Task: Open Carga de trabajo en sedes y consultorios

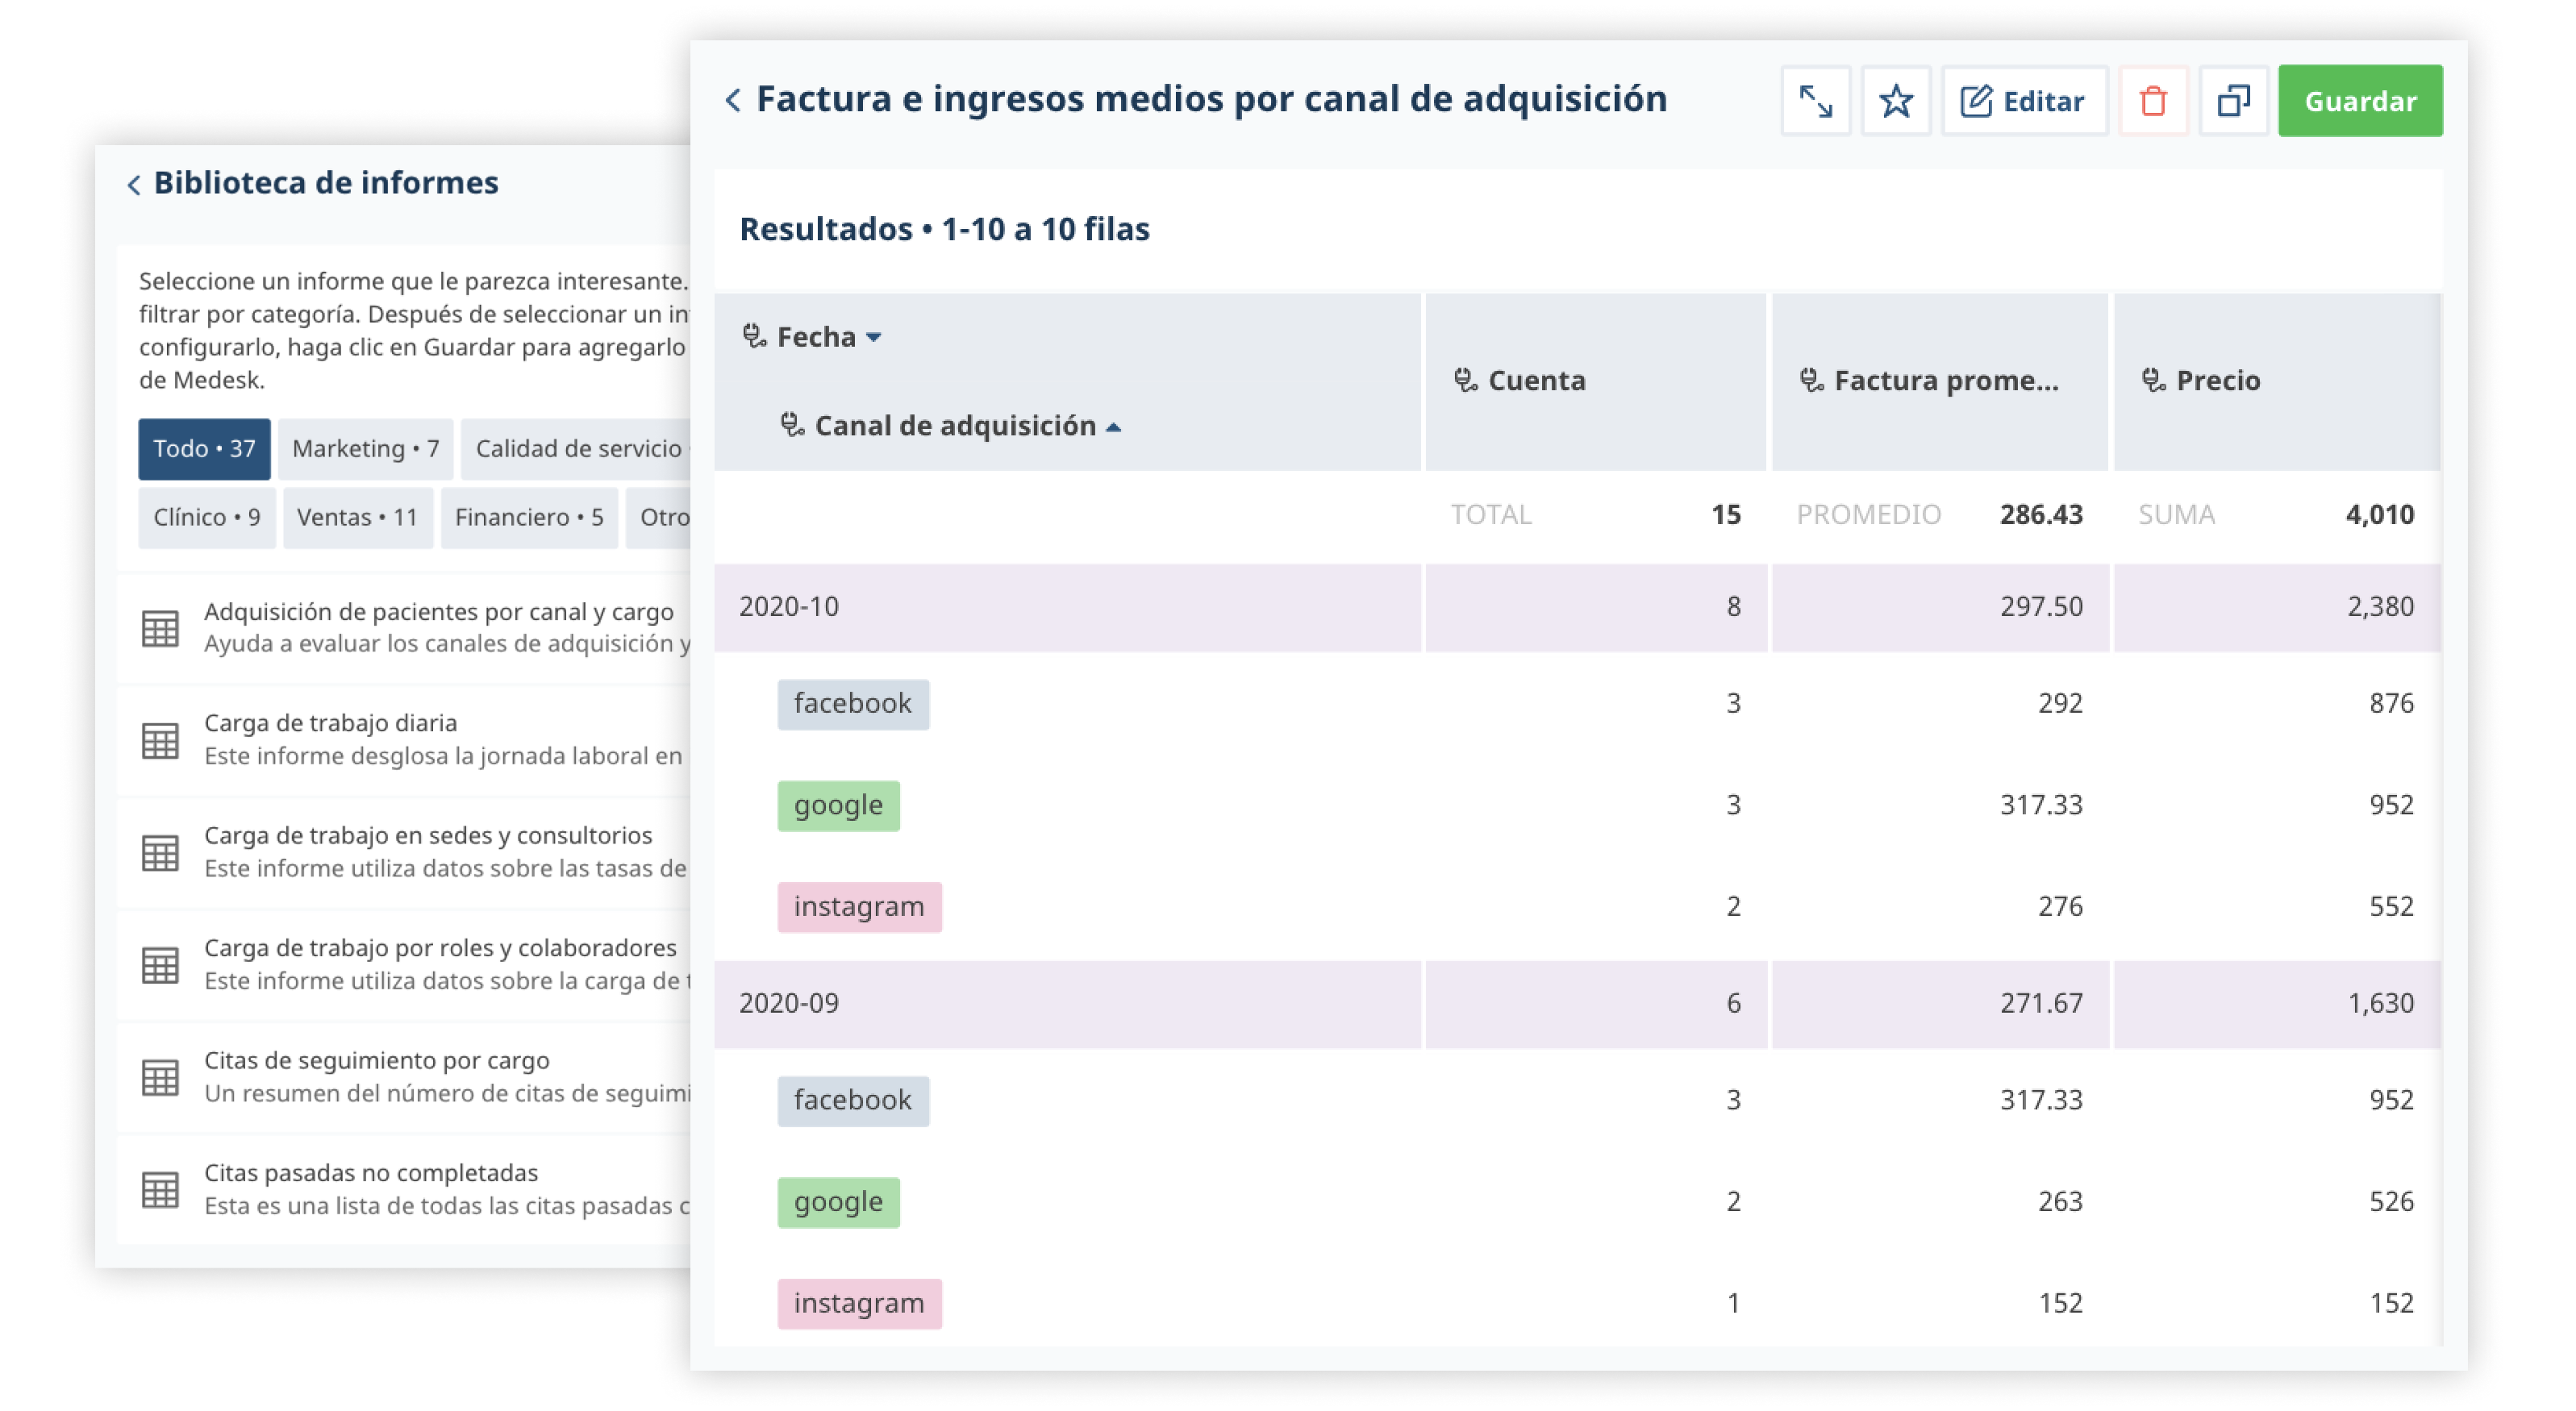Action: 428,836
